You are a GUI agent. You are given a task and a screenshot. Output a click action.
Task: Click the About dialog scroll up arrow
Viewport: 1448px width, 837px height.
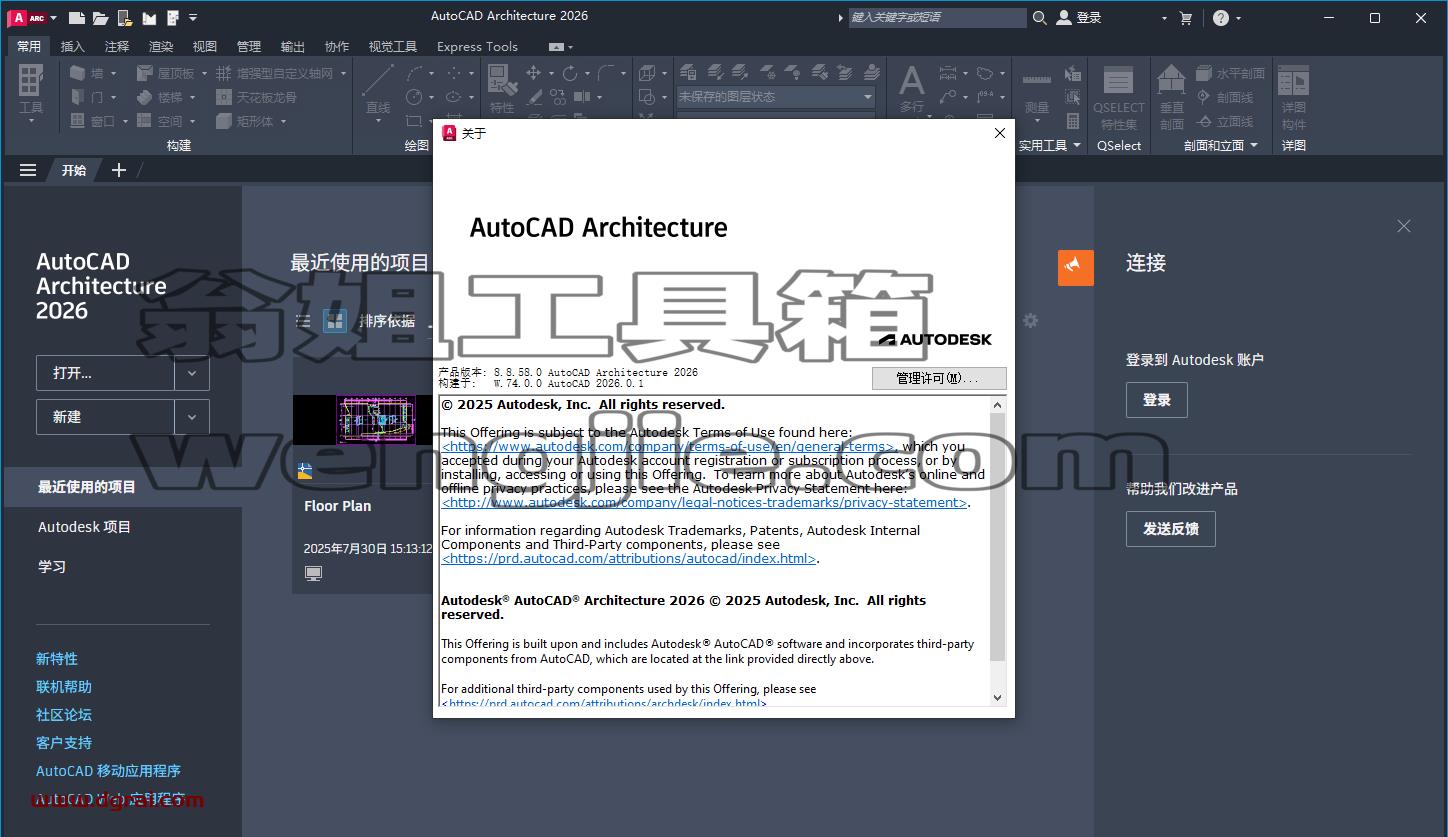pyautogui.click(x=997, y=405)
